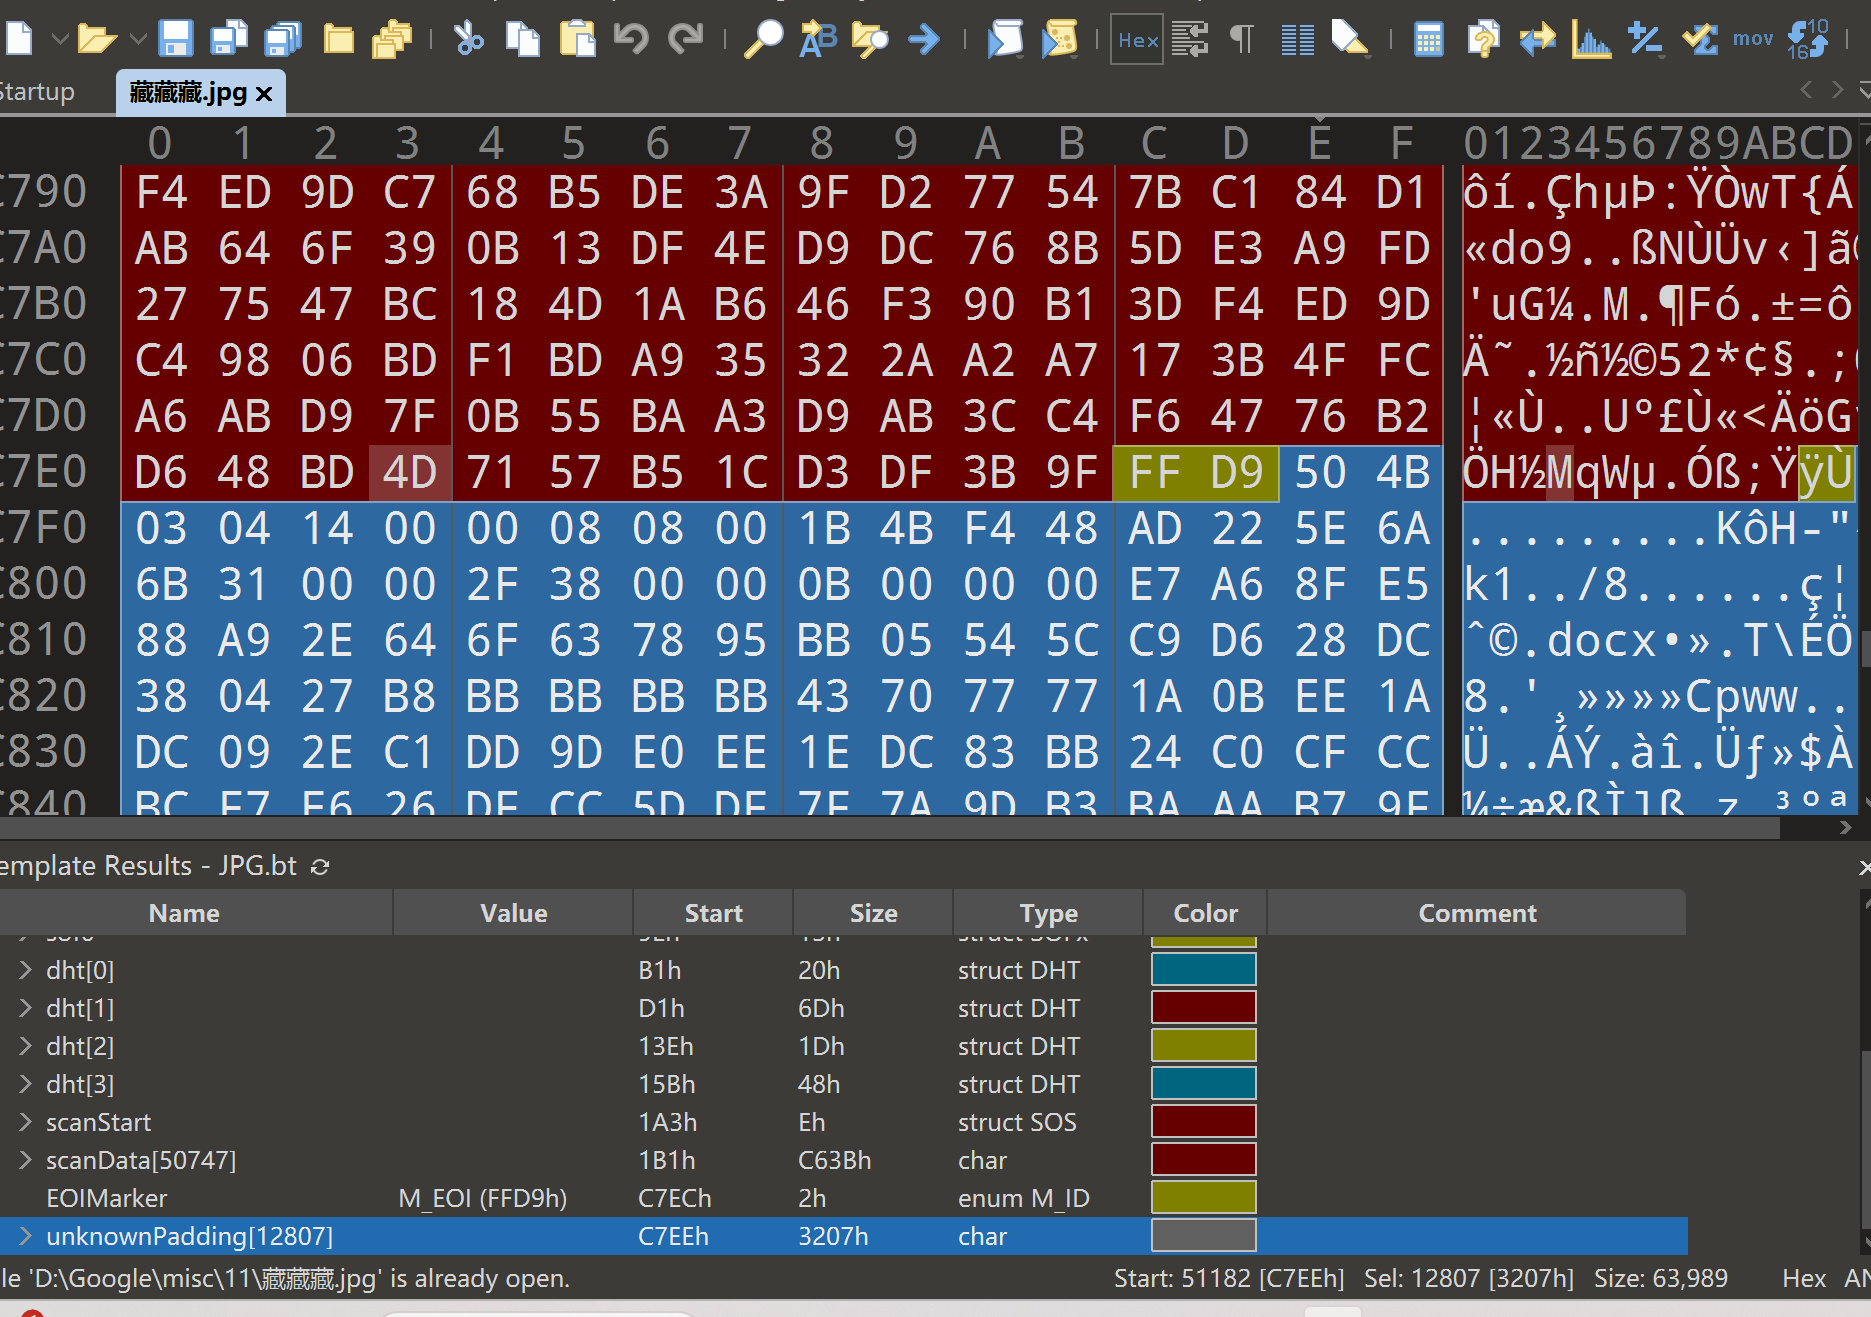Expand the dht[3] tree node
This screenshot has width=1871, height=1317.
tap(25, 1084)
